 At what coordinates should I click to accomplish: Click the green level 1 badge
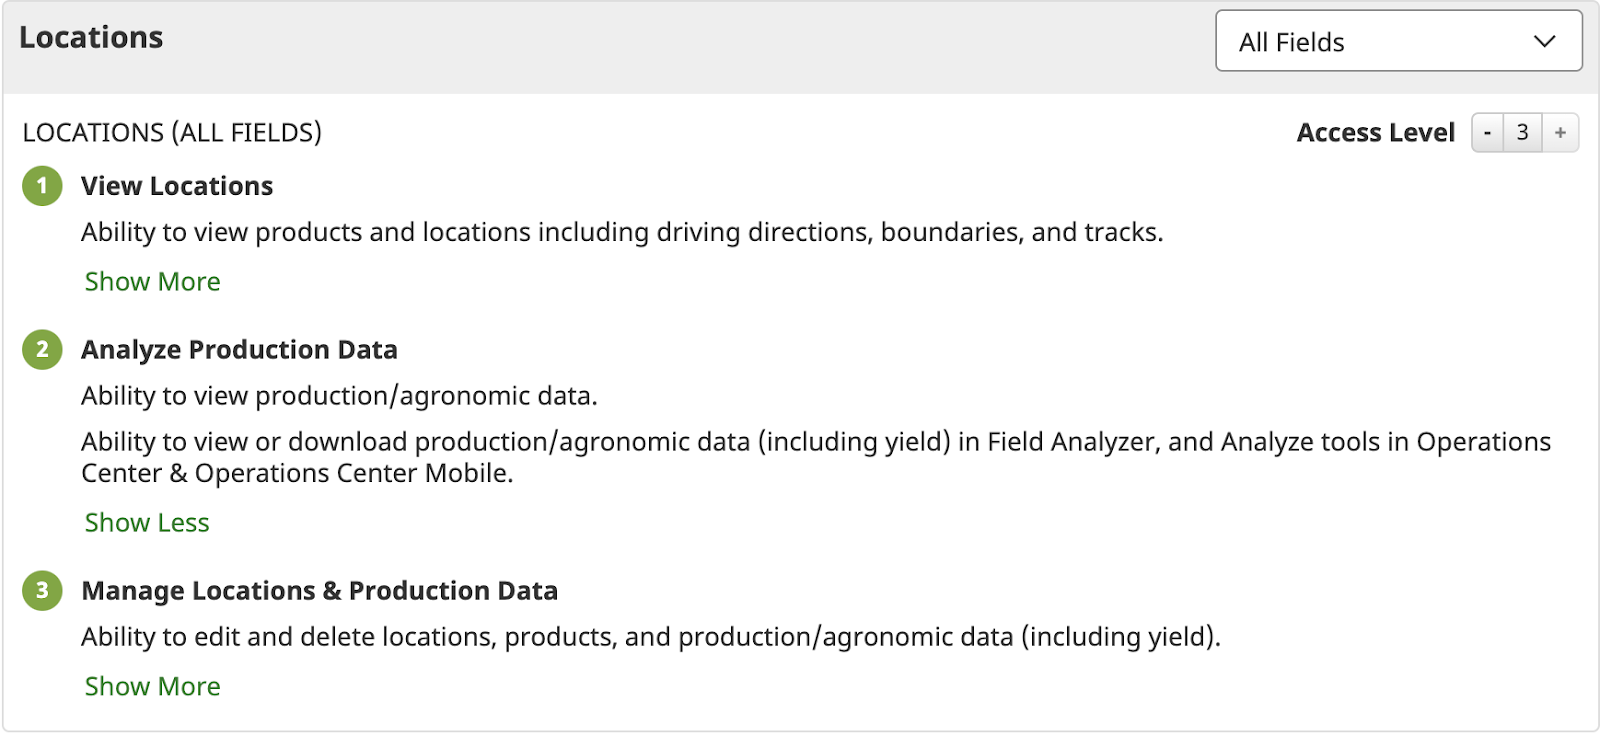coord(42,186)
